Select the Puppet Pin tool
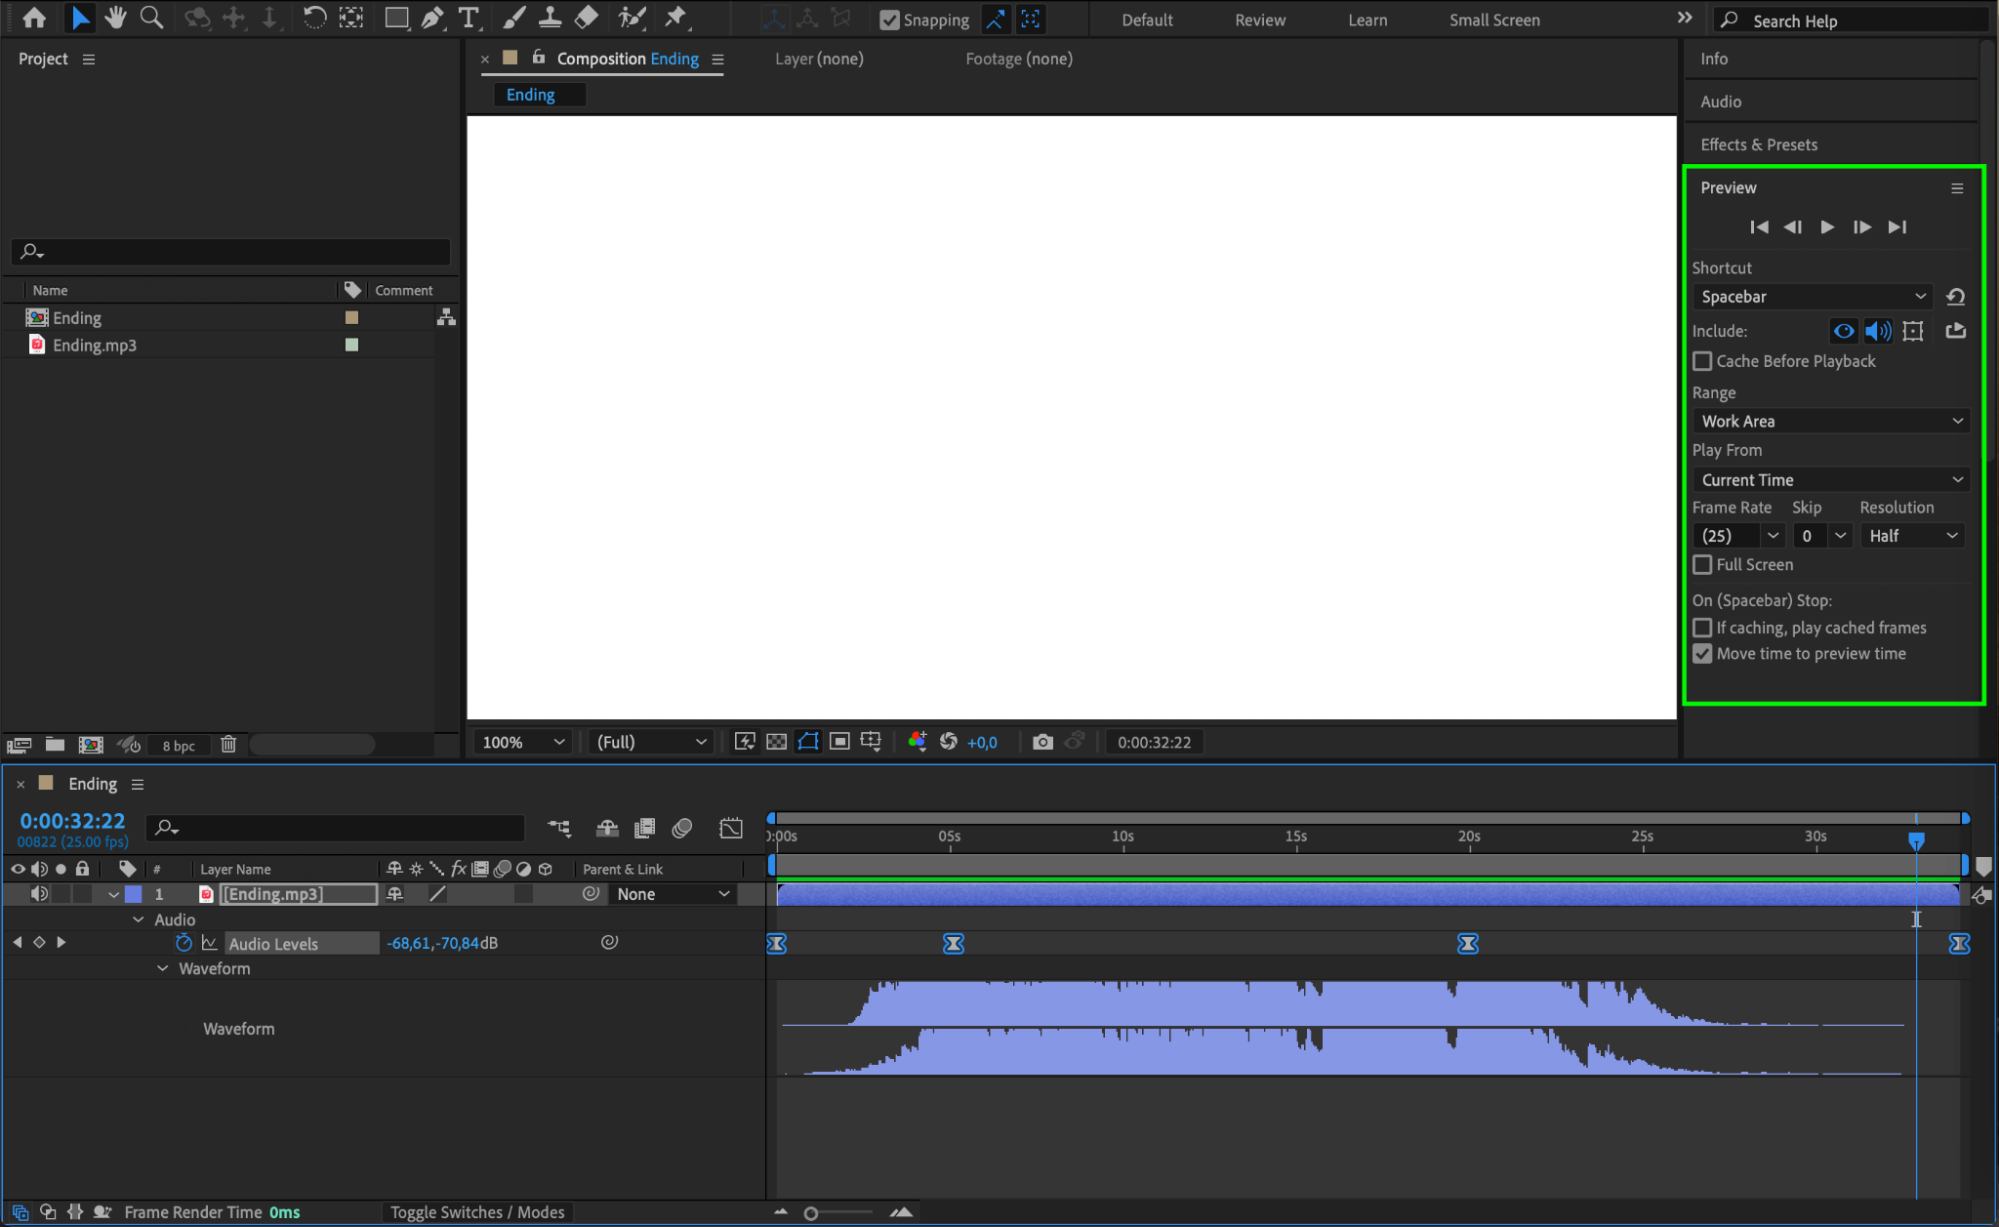Screen dimensions: 1999x1227 [x=676, y=17]
